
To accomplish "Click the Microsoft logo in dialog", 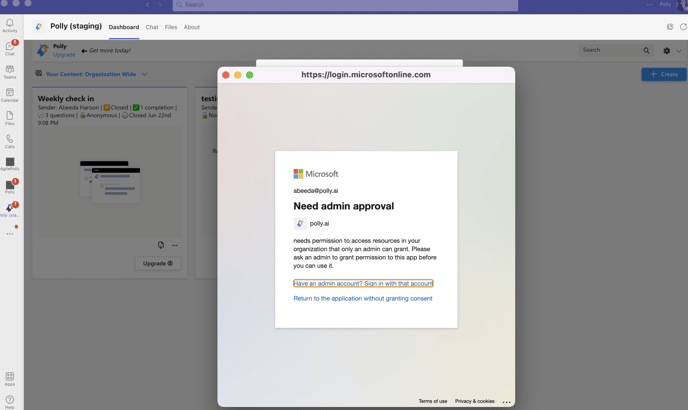I will [x=316, y=174].
